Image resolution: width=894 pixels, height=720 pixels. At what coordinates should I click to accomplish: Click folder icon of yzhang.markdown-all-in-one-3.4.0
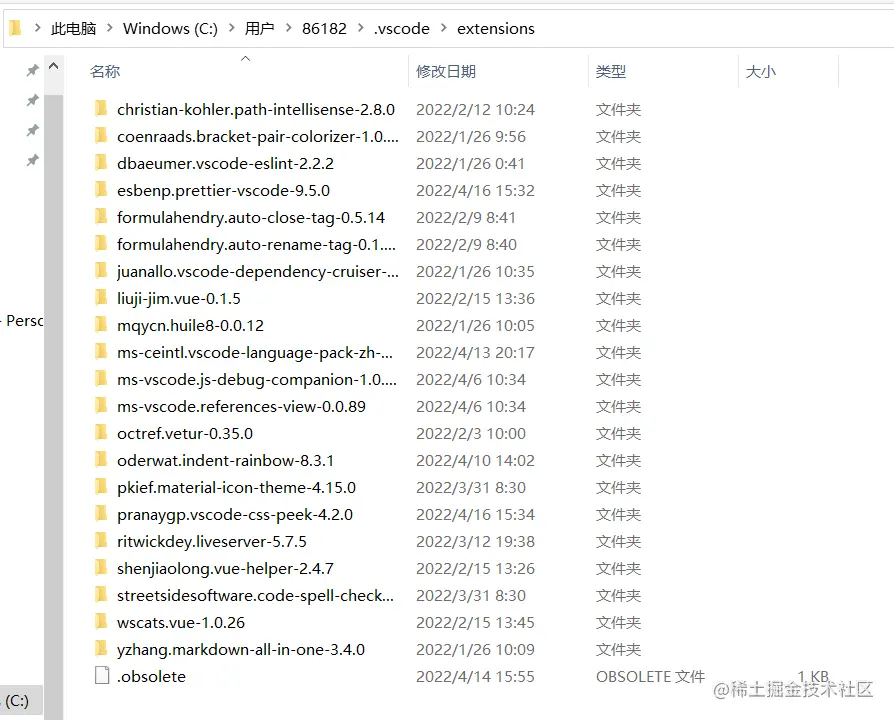coord(101,649)
